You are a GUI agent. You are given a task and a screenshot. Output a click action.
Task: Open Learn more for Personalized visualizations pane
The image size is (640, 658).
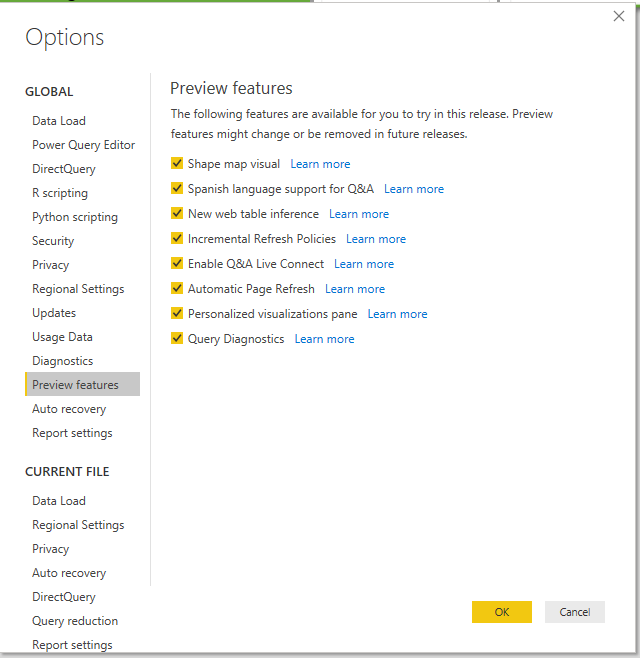coord(397,314)
